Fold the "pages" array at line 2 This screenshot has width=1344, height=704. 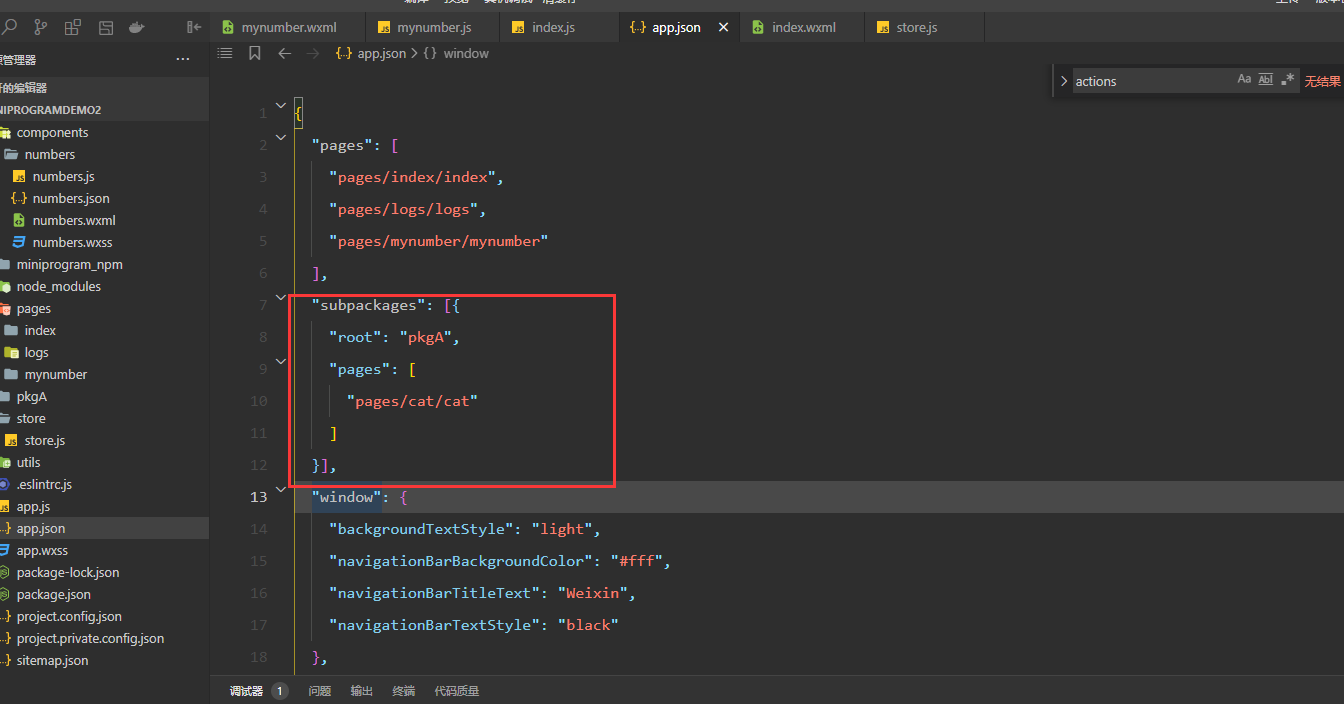click(281, 136)
